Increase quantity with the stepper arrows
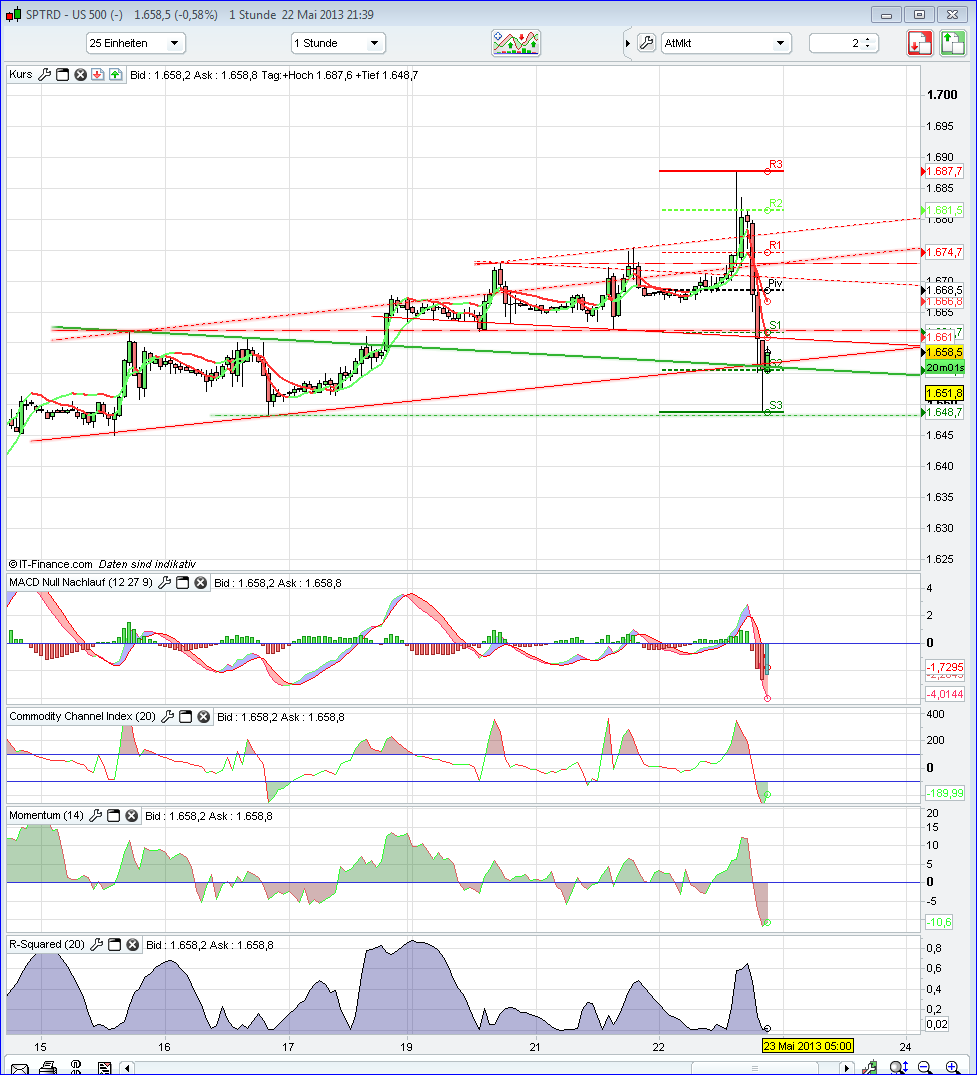The height and width of the screenshot is (1075, 977). (868, 39)
